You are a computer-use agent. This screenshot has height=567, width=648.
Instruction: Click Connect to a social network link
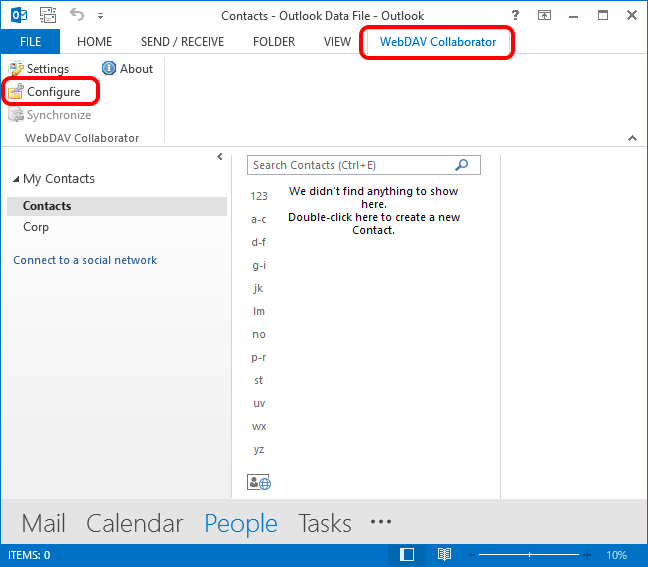(85, 260)
